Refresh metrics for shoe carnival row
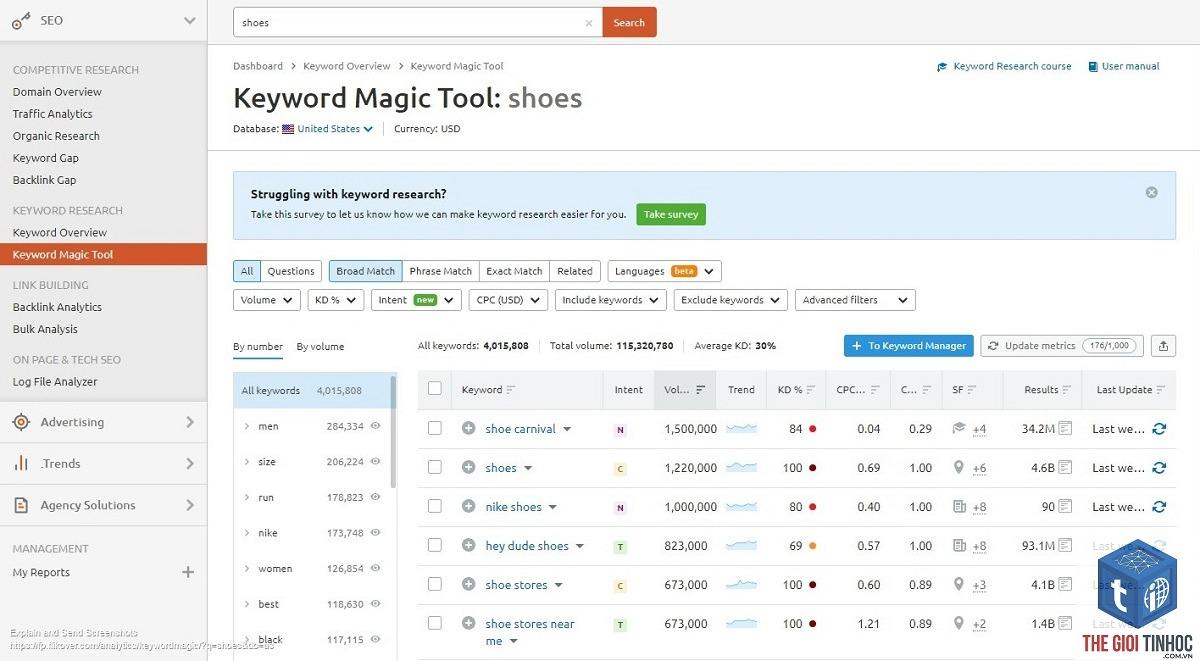 pos(1159,428)
